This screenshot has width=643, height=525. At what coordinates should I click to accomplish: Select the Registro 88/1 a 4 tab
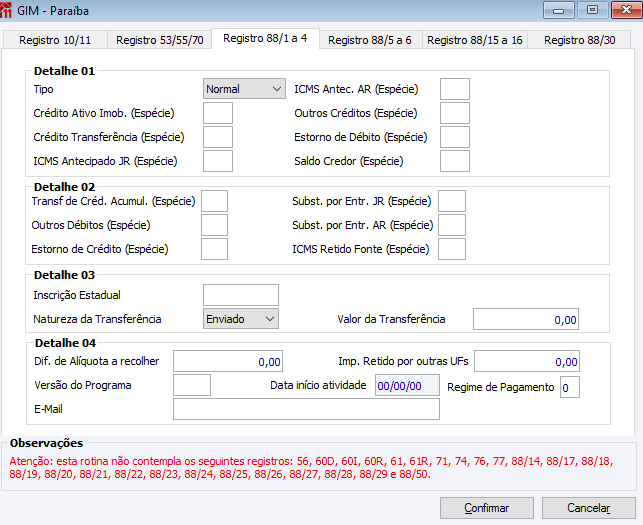(265, 39)
